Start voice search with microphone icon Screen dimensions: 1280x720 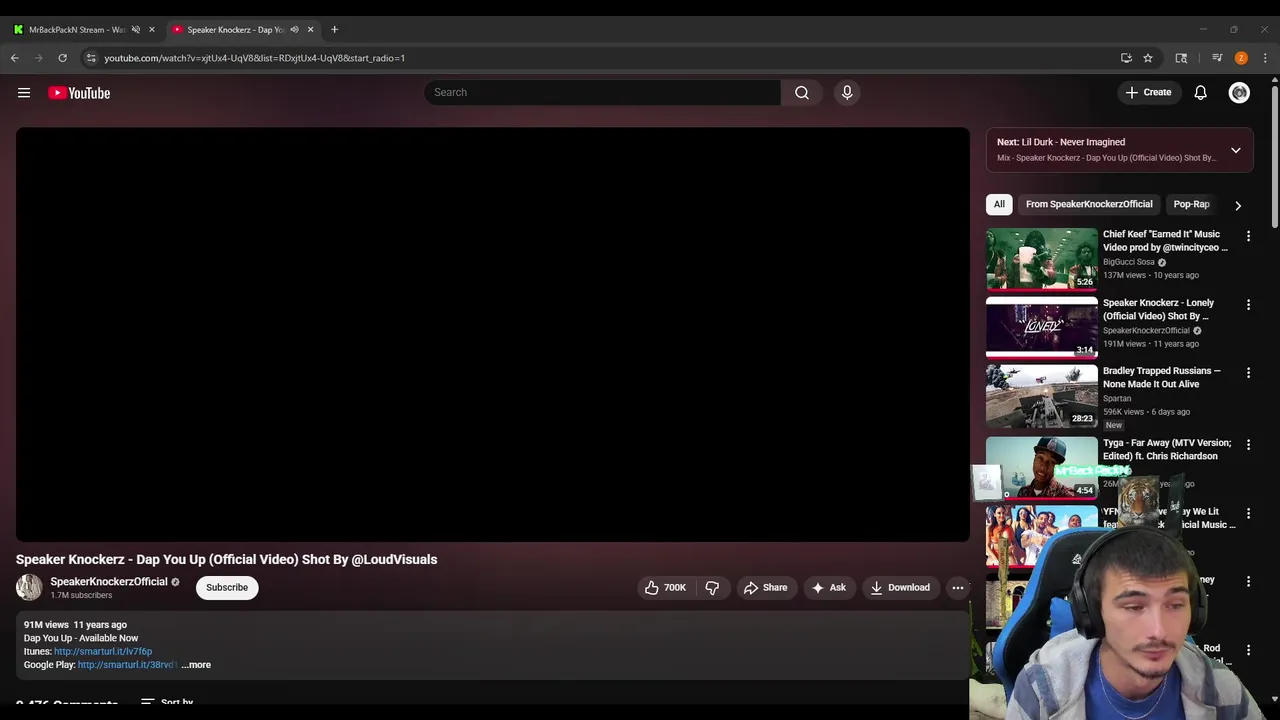(847, 92)
